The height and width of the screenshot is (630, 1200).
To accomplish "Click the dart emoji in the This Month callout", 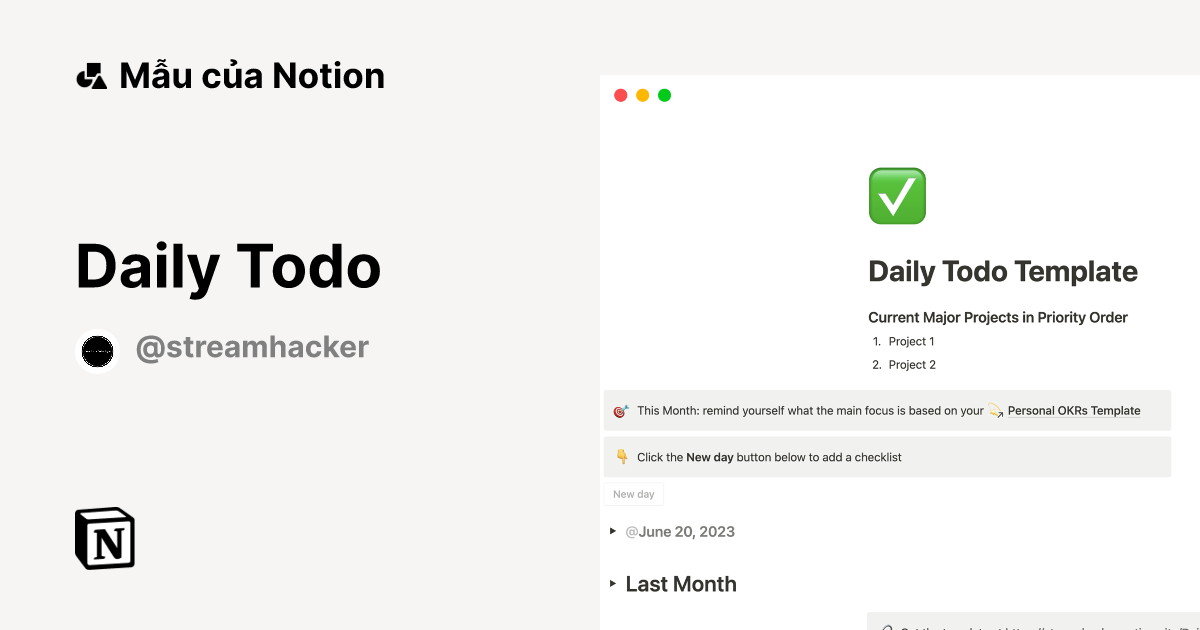I will tap(622, 410).
